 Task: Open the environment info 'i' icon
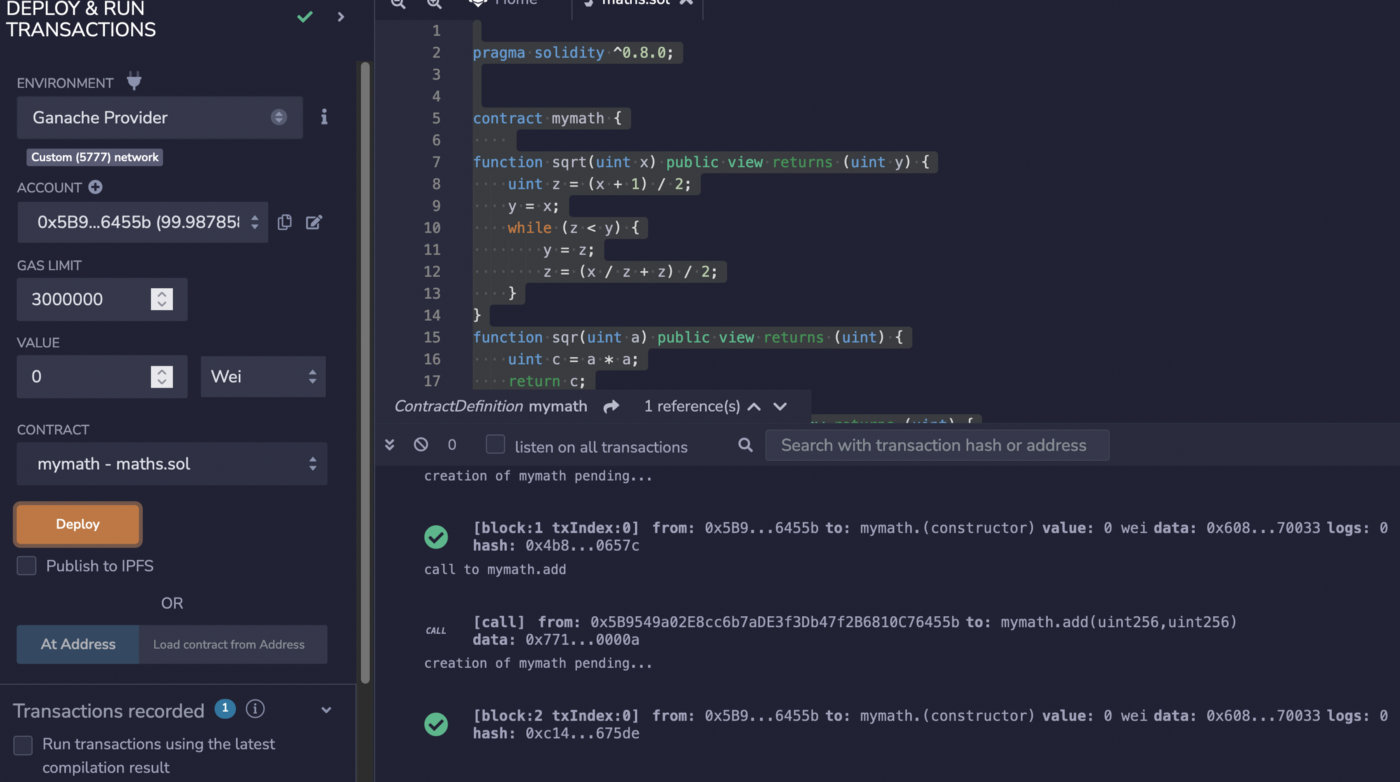(x=324, y=117)
